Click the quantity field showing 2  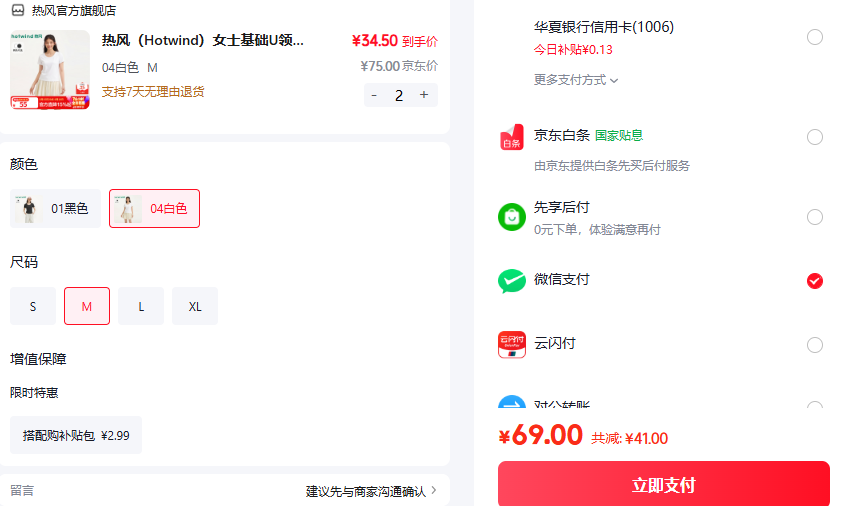point(399,95)
